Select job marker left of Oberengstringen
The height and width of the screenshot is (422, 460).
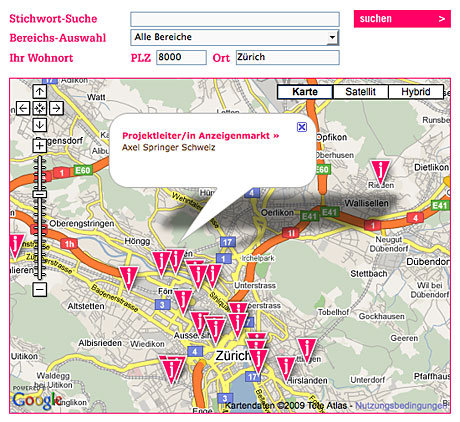tap(15, 246)
